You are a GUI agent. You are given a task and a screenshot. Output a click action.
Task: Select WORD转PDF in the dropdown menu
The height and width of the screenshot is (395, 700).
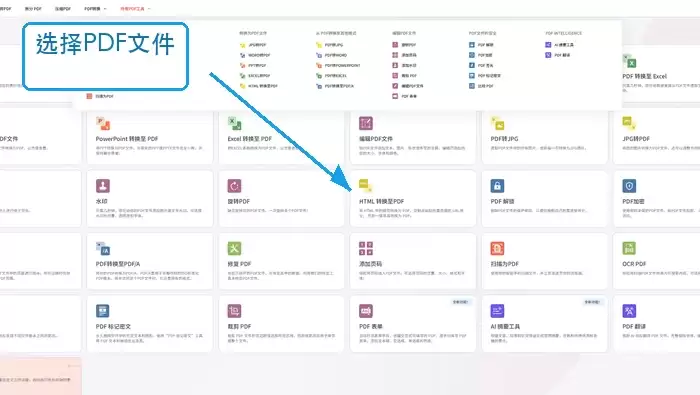coord(255,55)
